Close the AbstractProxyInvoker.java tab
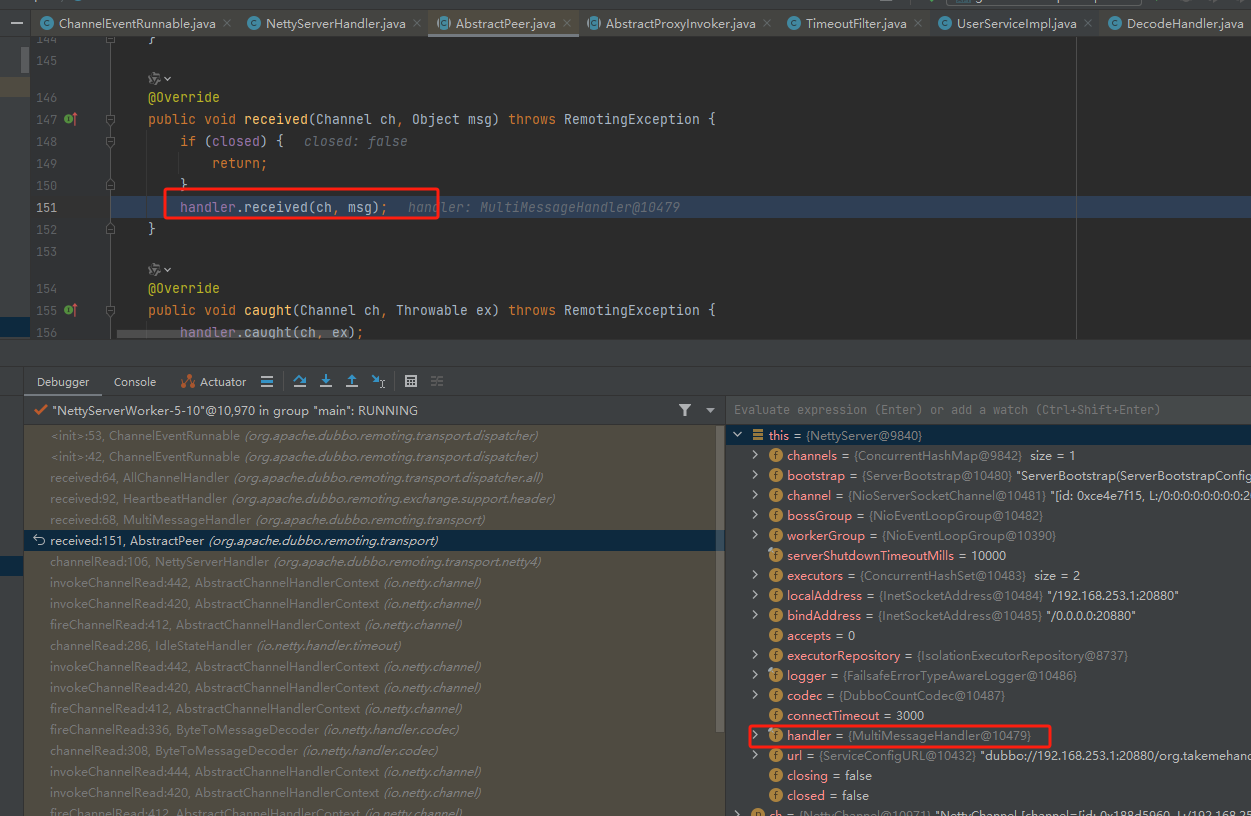Screen dimensions: 1251x816 click(767, 23)
